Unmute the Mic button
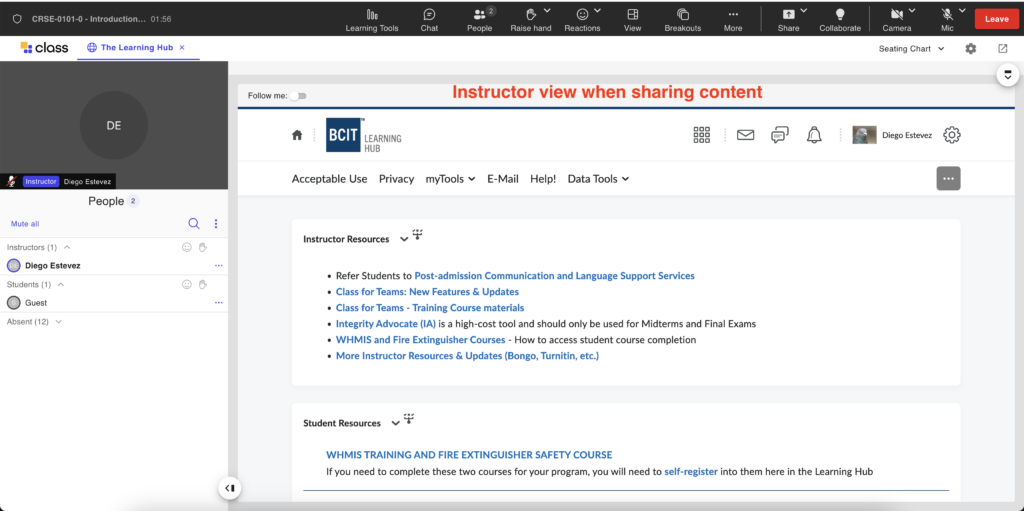1024x511 pixels. point(946,15)
